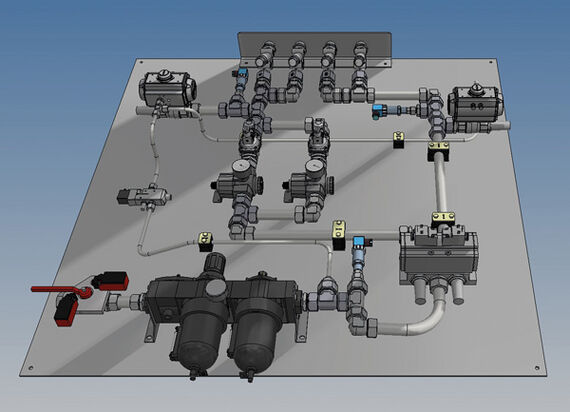Click the pipe clamp directly above the actuator block
The width and height of the screenshot is (570, 412).
click(x=443, y=219)
